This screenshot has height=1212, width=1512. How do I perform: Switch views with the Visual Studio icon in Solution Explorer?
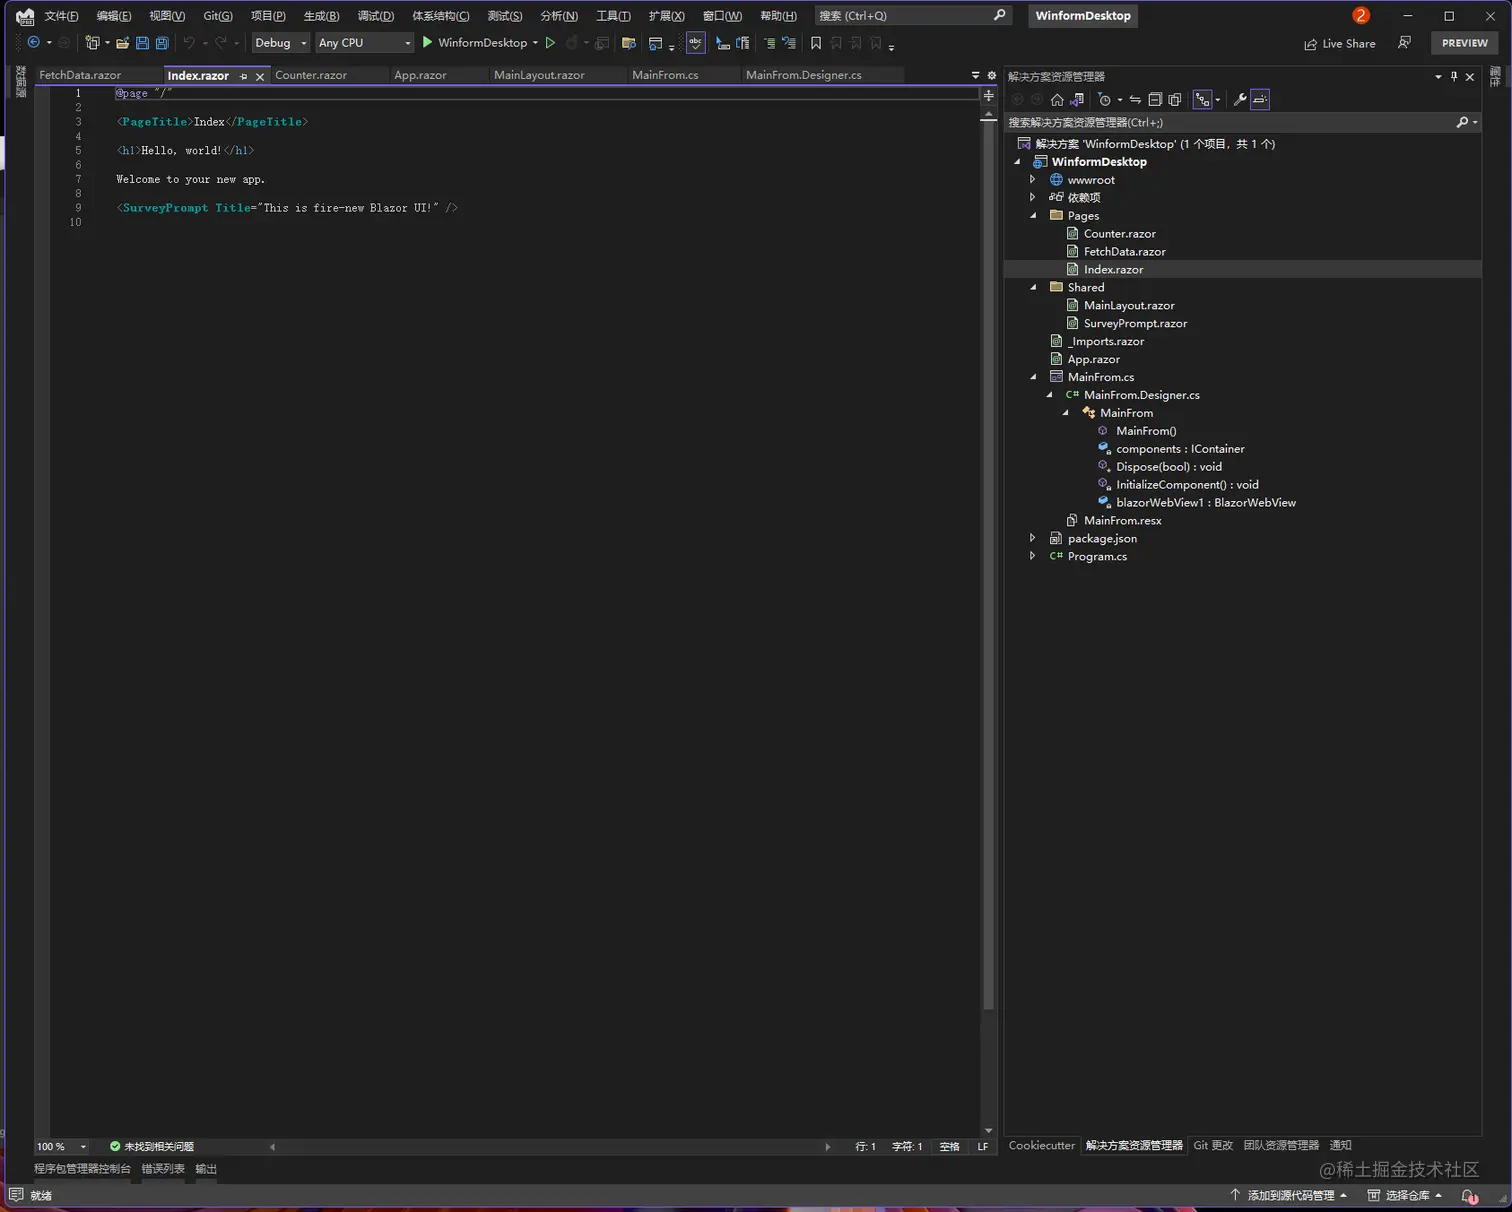(x=1077, y=99)
